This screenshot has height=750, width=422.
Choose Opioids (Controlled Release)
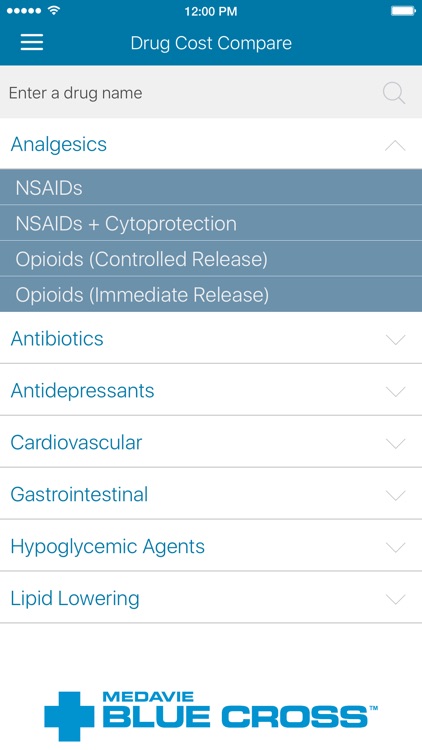[x=211, y=259]
